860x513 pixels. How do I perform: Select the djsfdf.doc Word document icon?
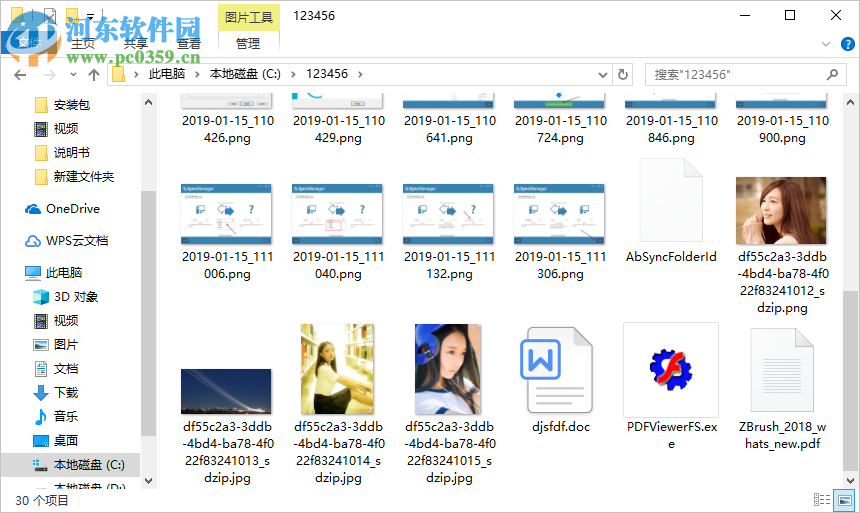click(557, 370)
